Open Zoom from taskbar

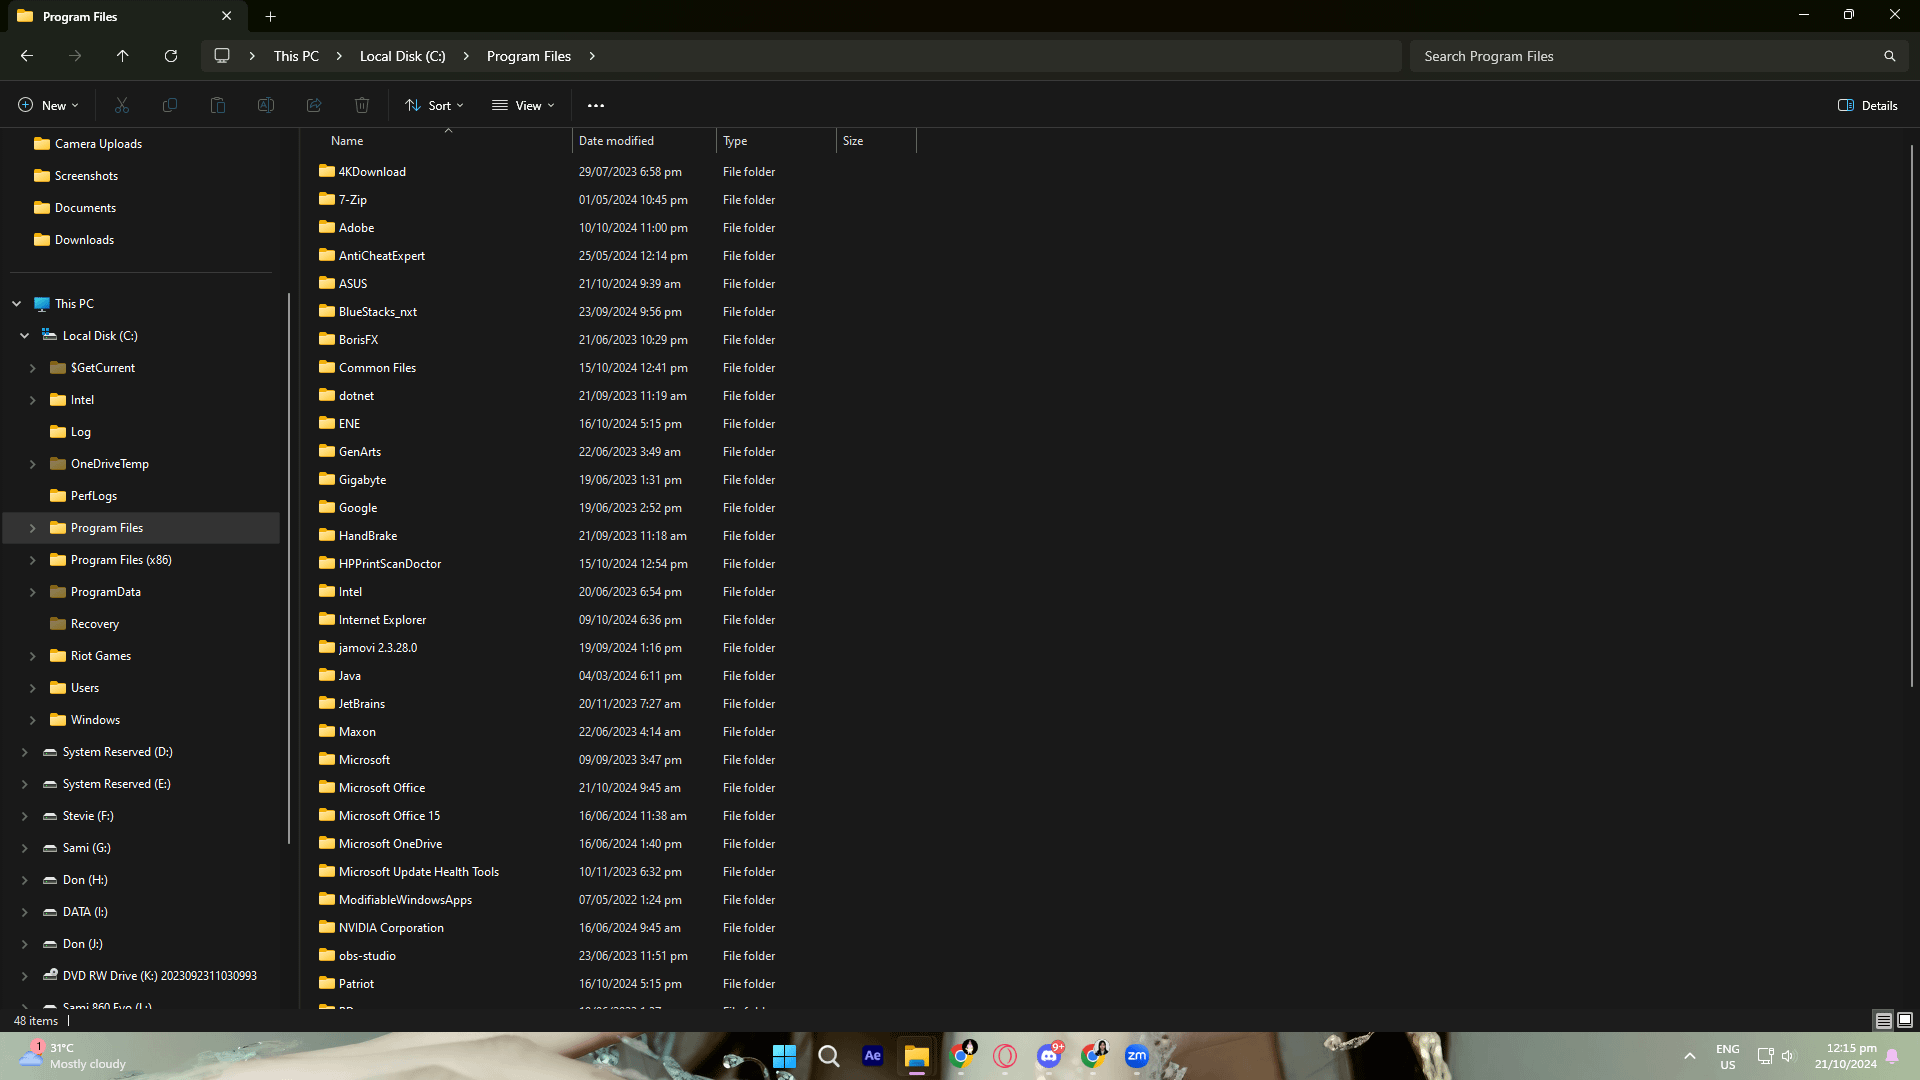click(x=1137, y=1056)
